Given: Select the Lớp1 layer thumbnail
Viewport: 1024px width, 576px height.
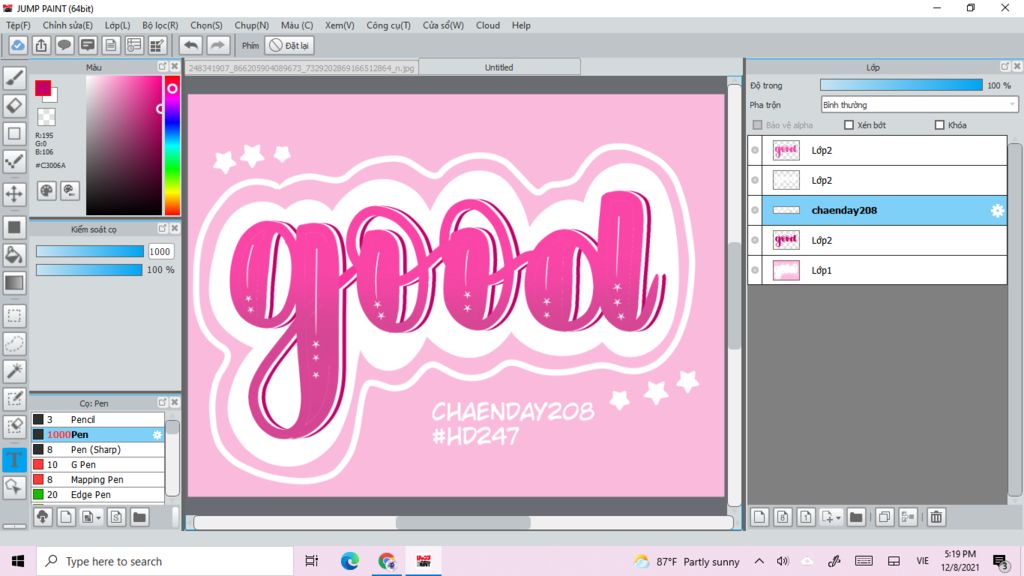Looking at the screenshot, I should pos(786,270).
